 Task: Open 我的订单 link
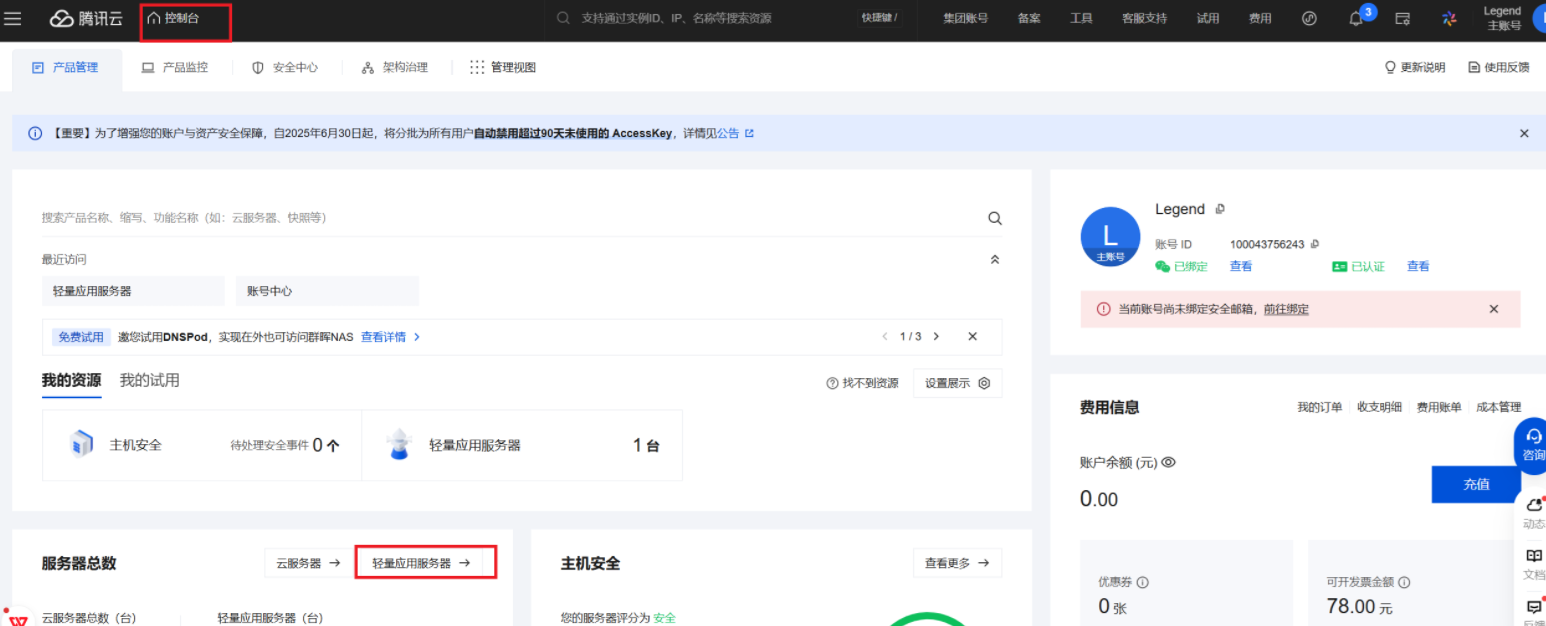click(x=1320, y=407)
